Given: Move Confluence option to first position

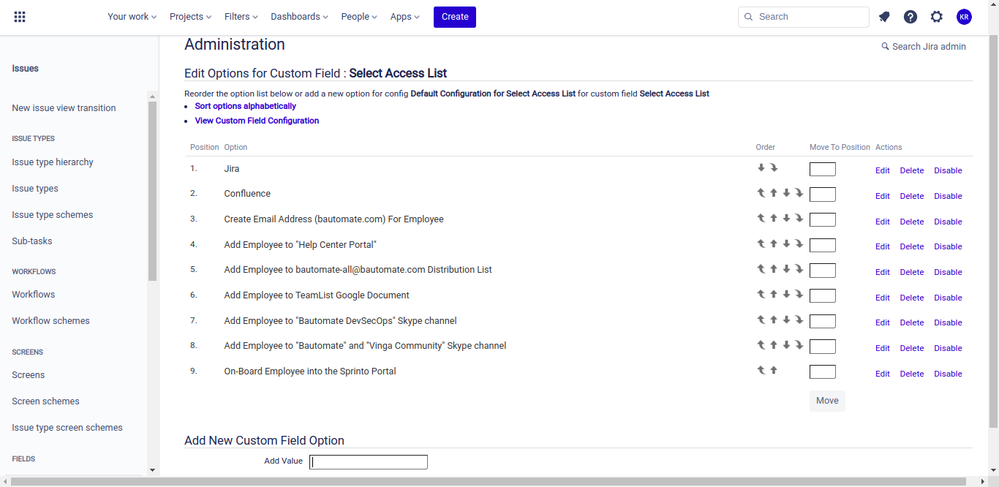Looking at the screenshot, I should [761, 193].
